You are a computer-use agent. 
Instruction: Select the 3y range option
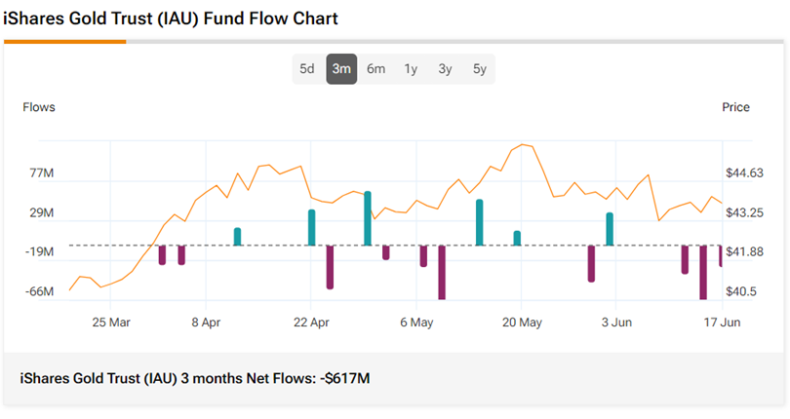(445, 69)
